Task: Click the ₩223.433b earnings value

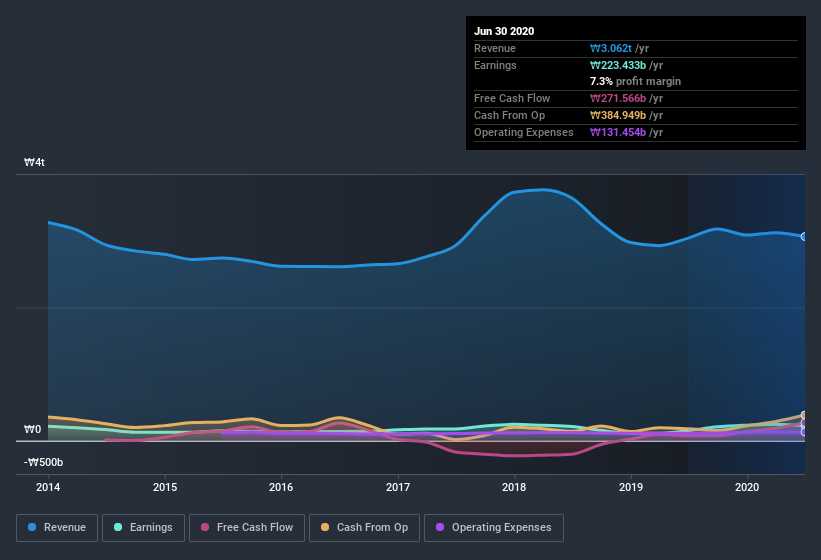Action: [x=618, y=65]
